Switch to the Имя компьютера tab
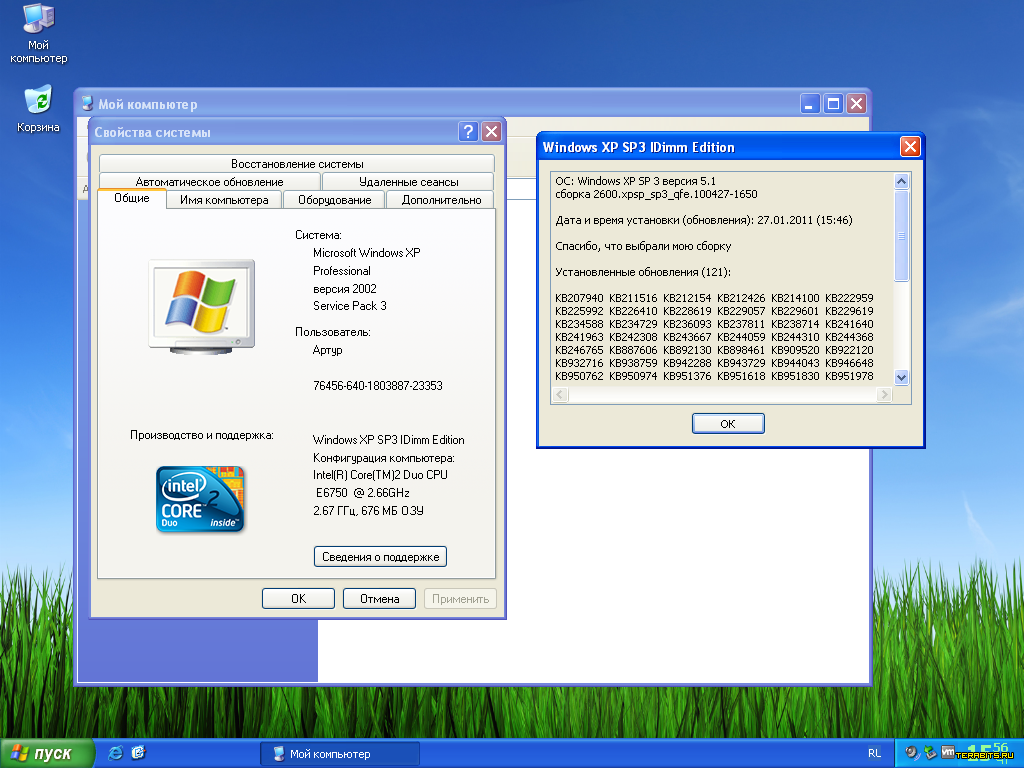Viewport: 1024px width, 768px height. 224,200
